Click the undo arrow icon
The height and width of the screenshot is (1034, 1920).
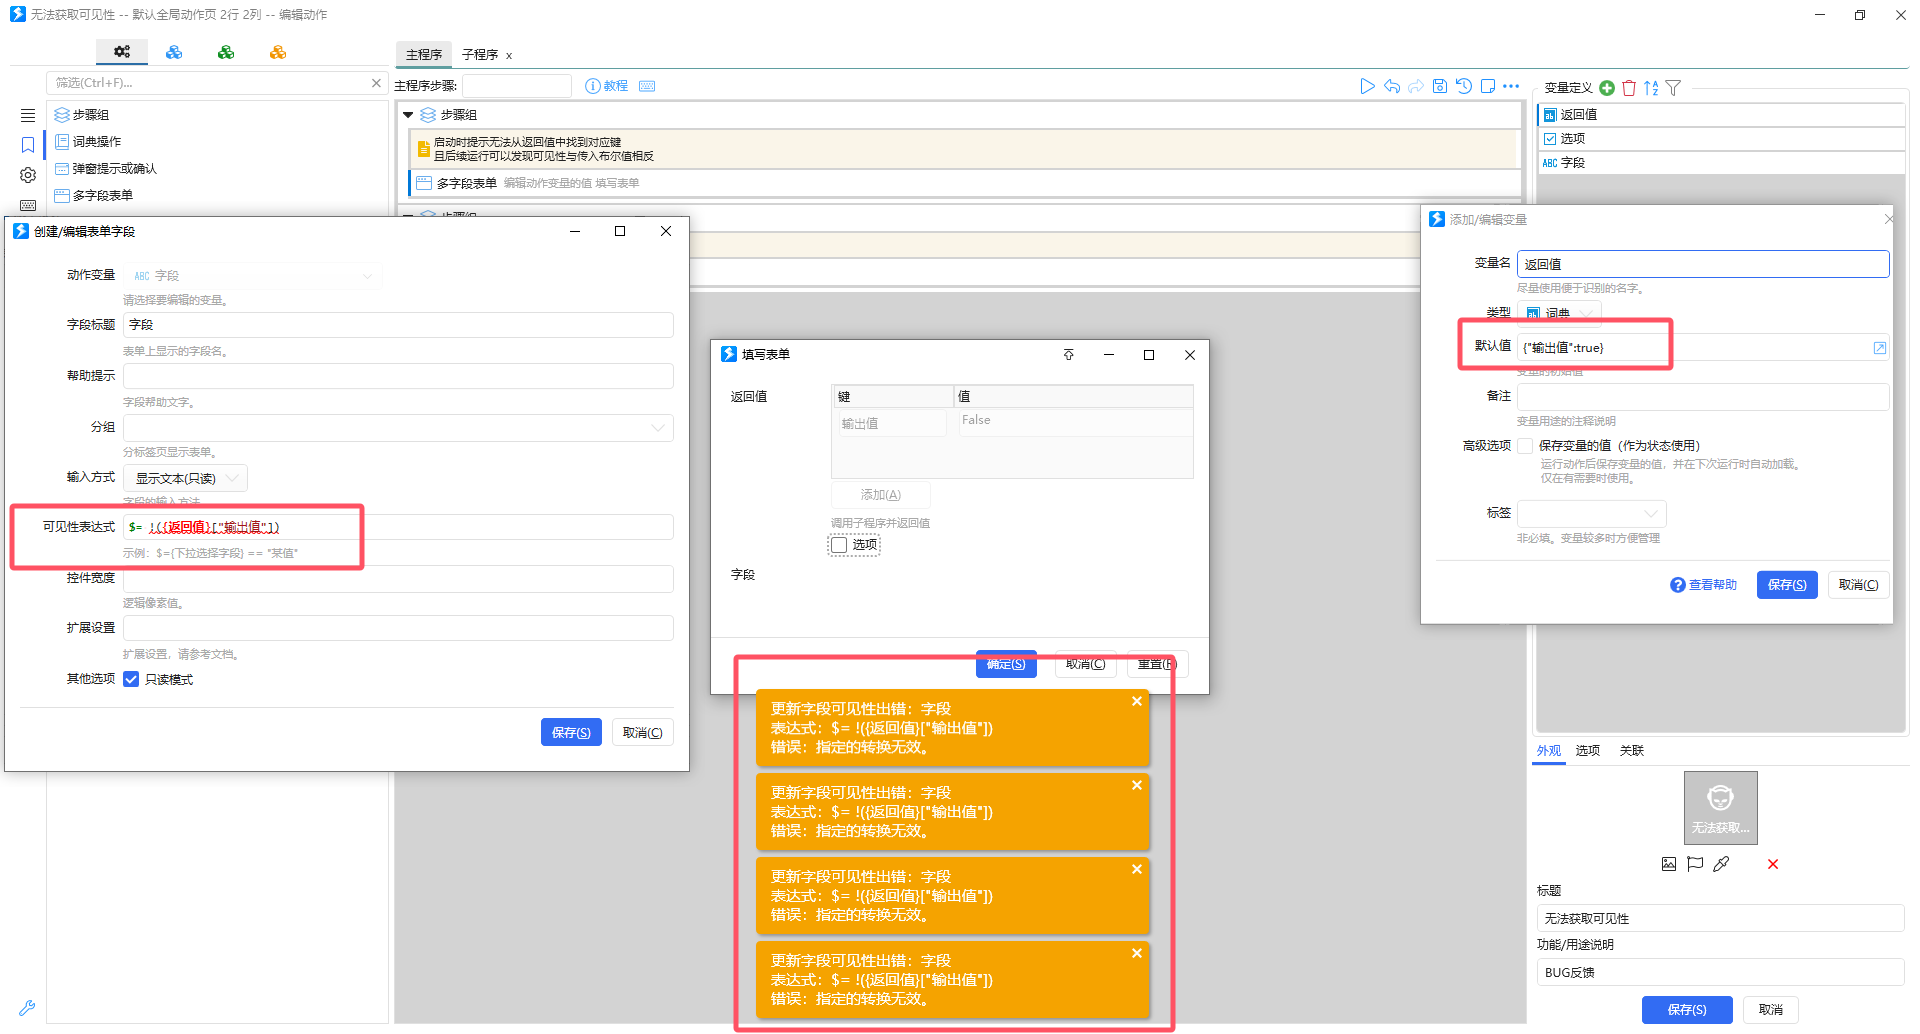pyautogui.click(x=1392, y=87)
